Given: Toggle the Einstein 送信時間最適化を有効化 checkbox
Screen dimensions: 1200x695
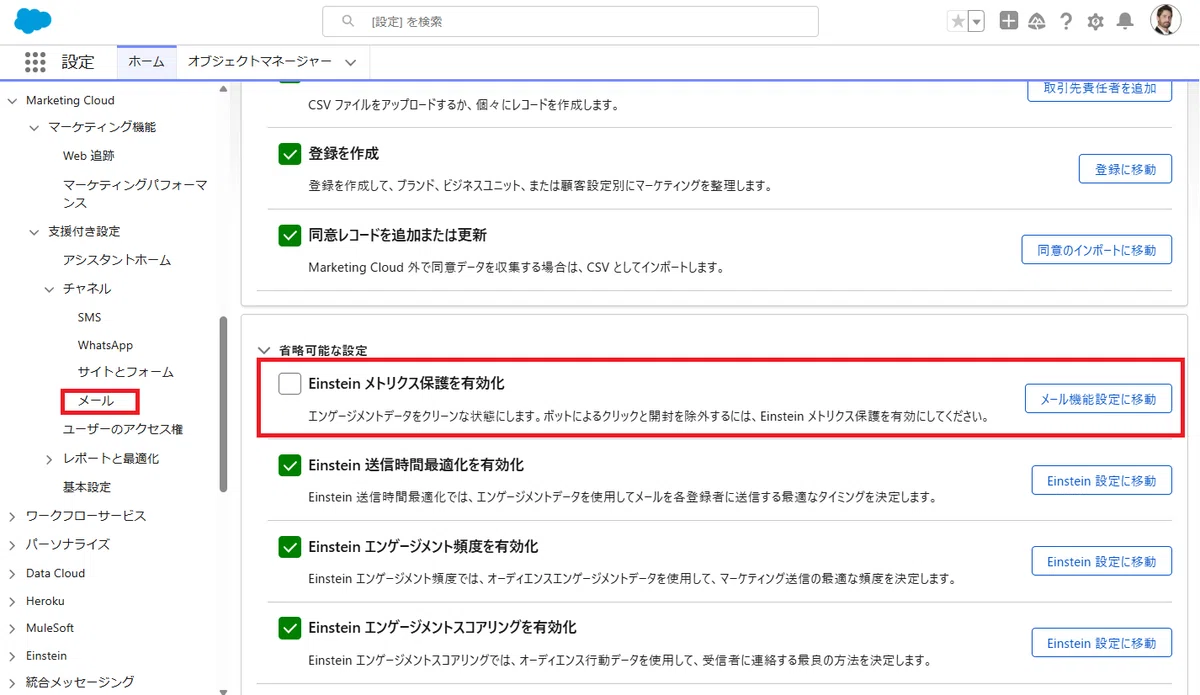Looking at the screenshot, I should pos(290,465).
